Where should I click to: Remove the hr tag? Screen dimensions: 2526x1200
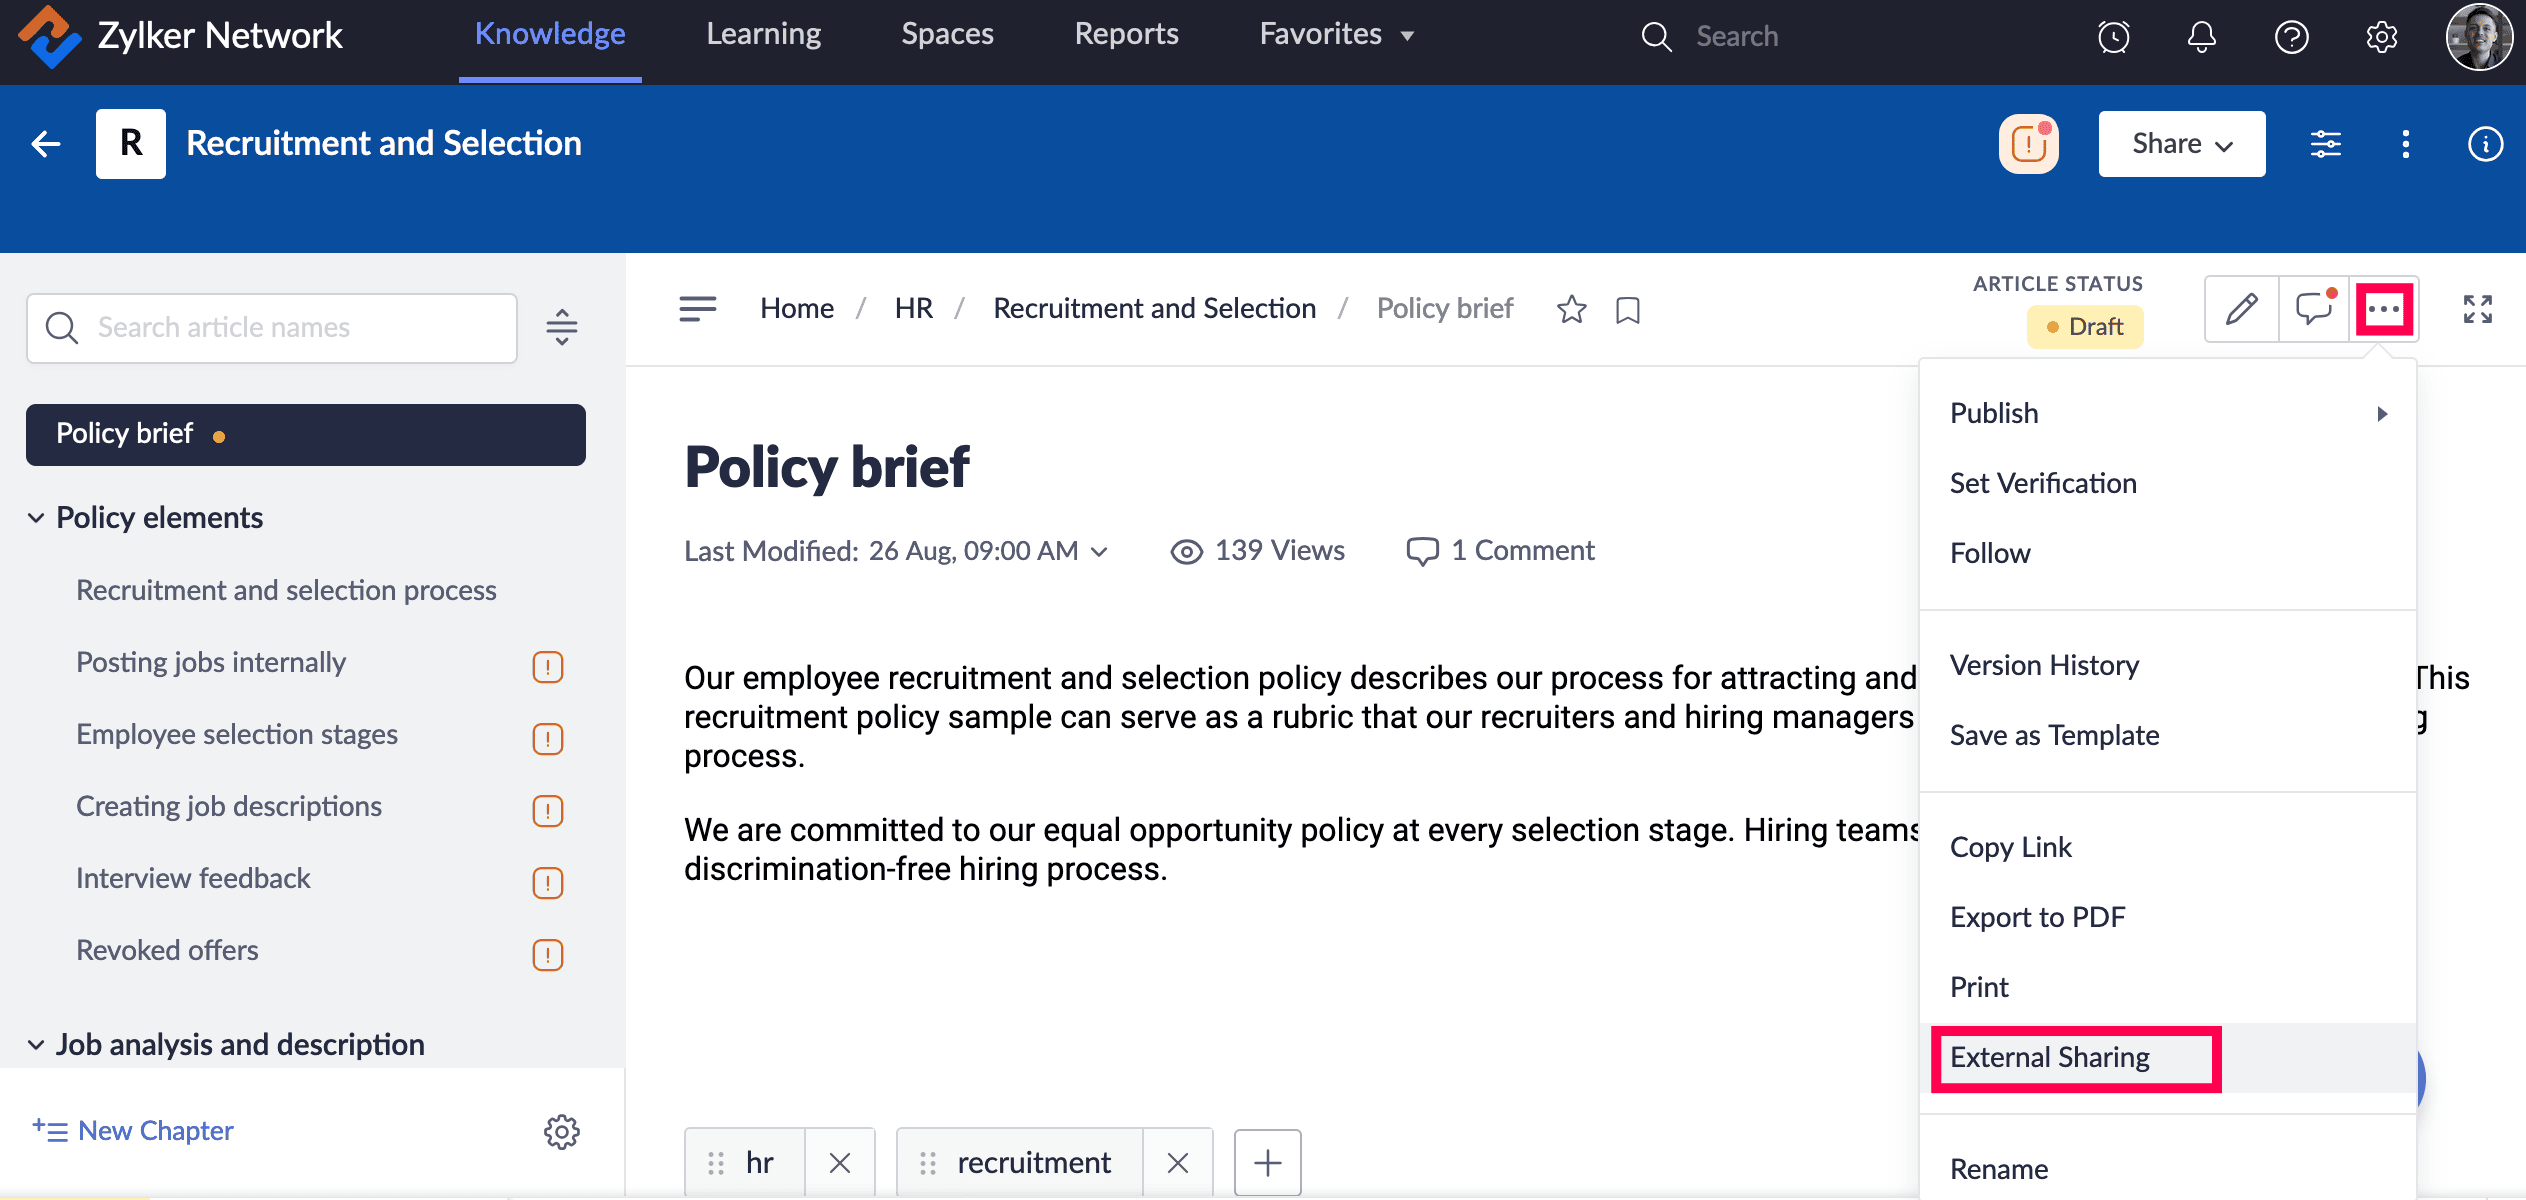839,1162
